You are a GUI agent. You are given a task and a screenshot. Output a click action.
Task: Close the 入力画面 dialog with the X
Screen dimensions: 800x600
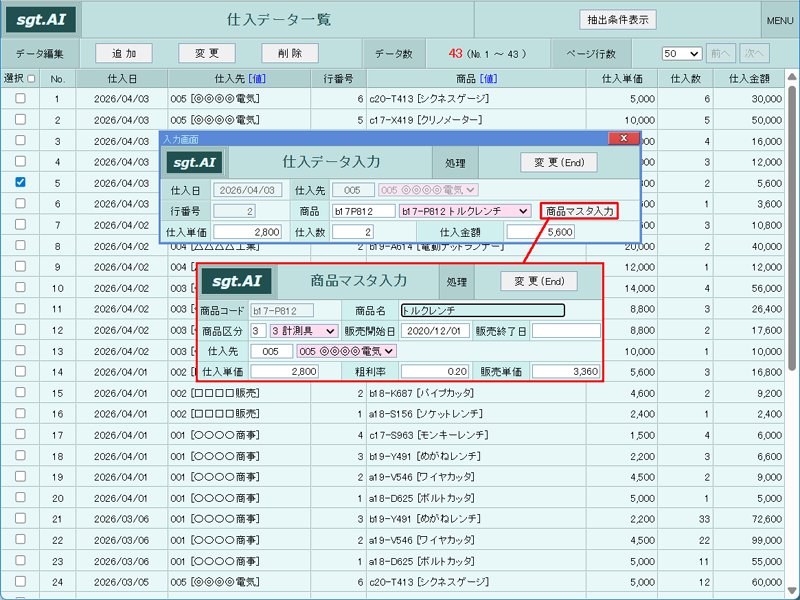(623, 138)
